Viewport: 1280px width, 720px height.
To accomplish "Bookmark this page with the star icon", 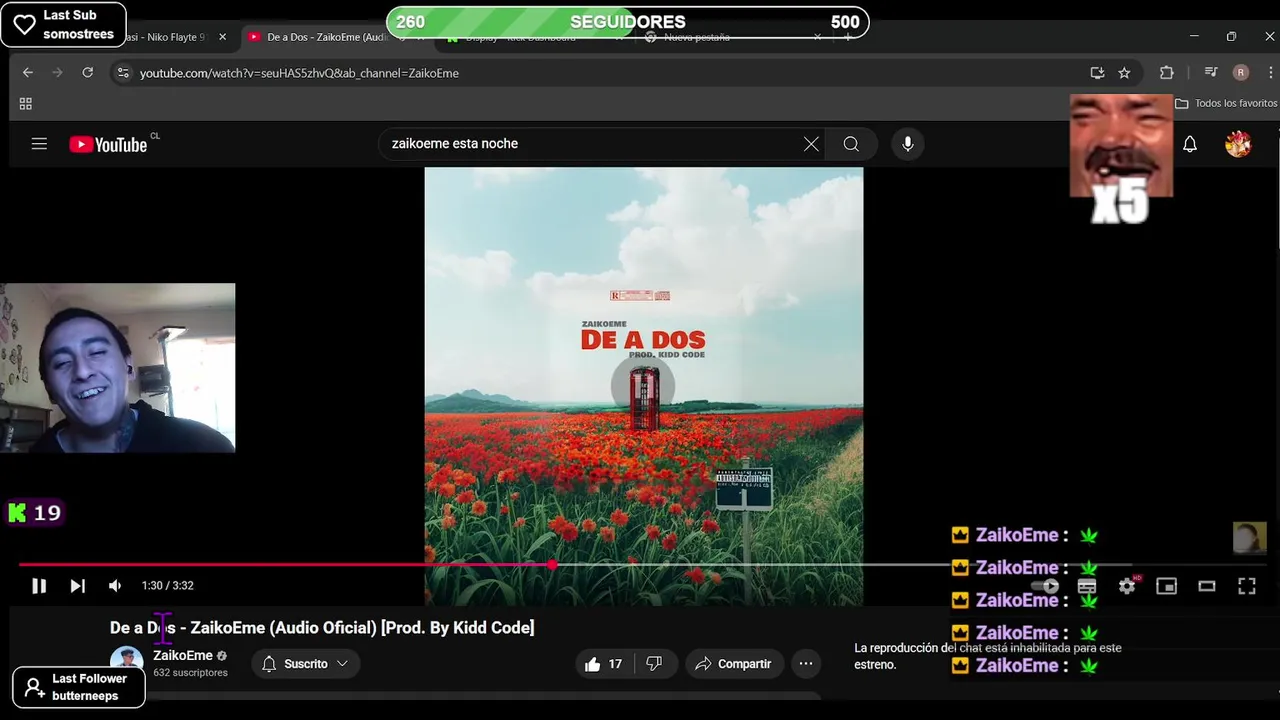I will 1124,73.
